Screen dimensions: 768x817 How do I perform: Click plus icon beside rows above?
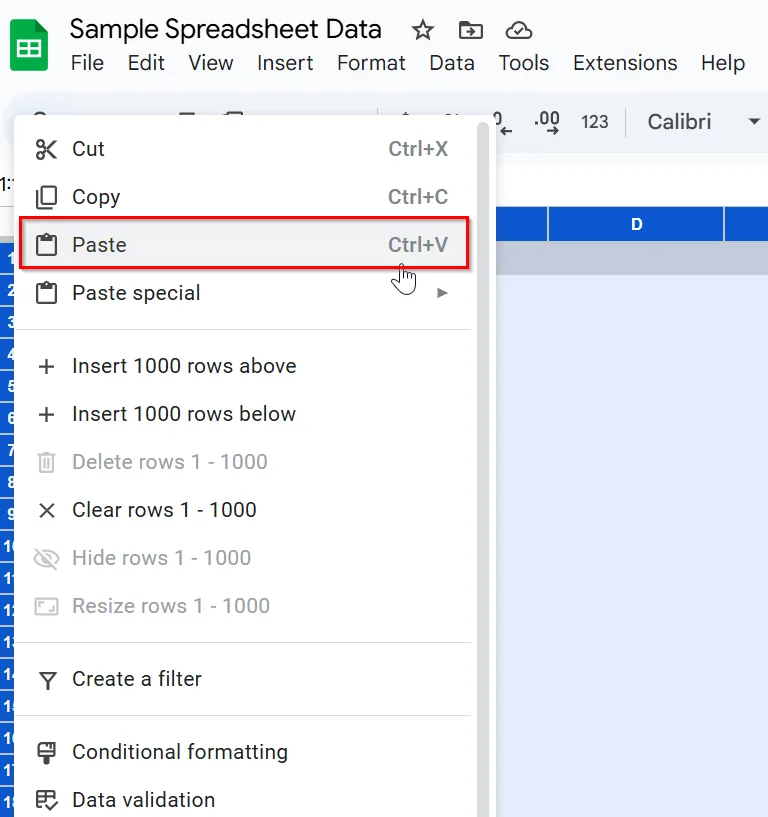click(46, 367)
